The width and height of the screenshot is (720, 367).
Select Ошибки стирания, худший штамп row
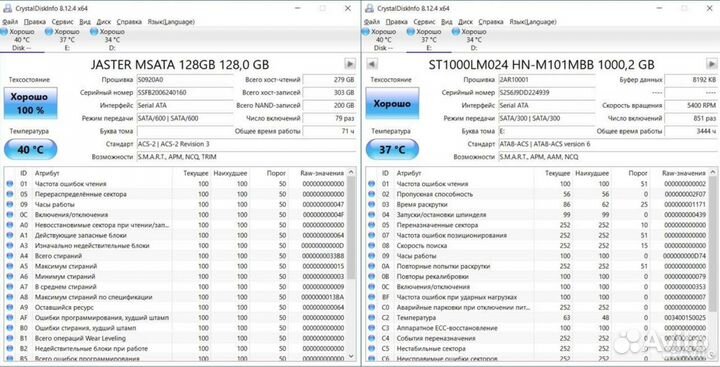(x=175, y=328)
